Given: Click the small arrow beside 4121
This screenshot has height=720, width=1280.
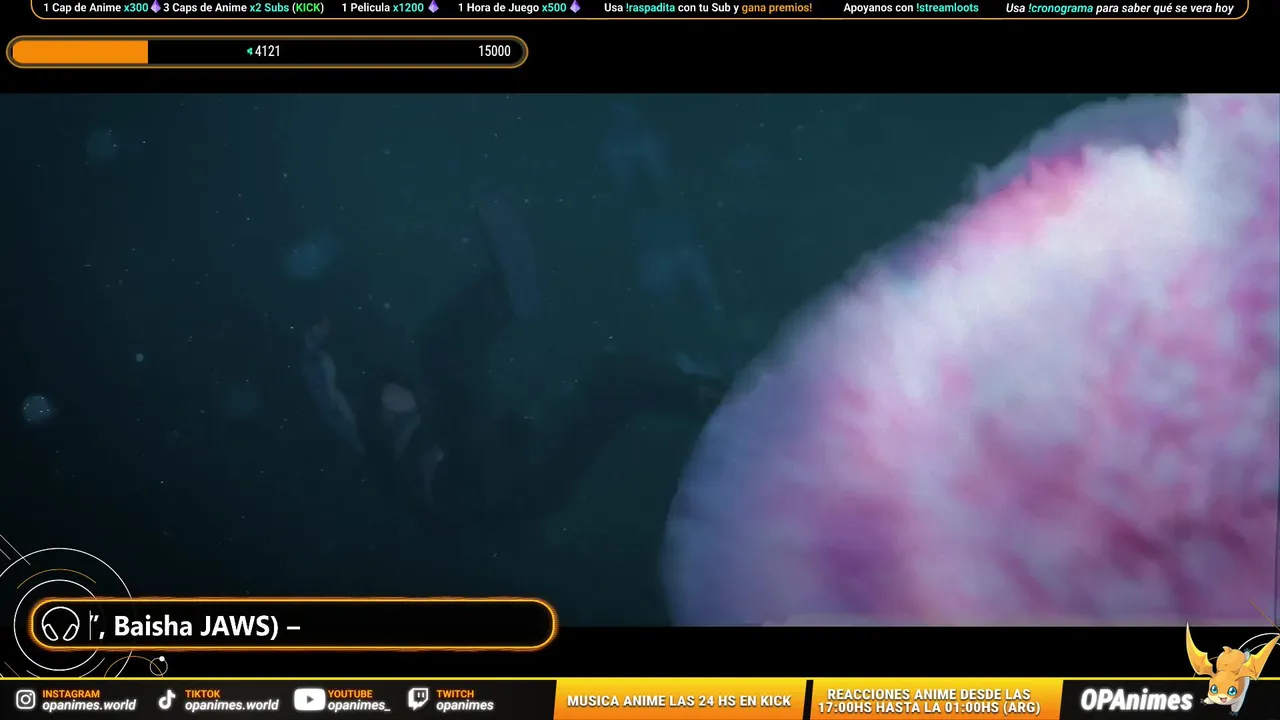Looking at the screenshot, I should [250, 51].
